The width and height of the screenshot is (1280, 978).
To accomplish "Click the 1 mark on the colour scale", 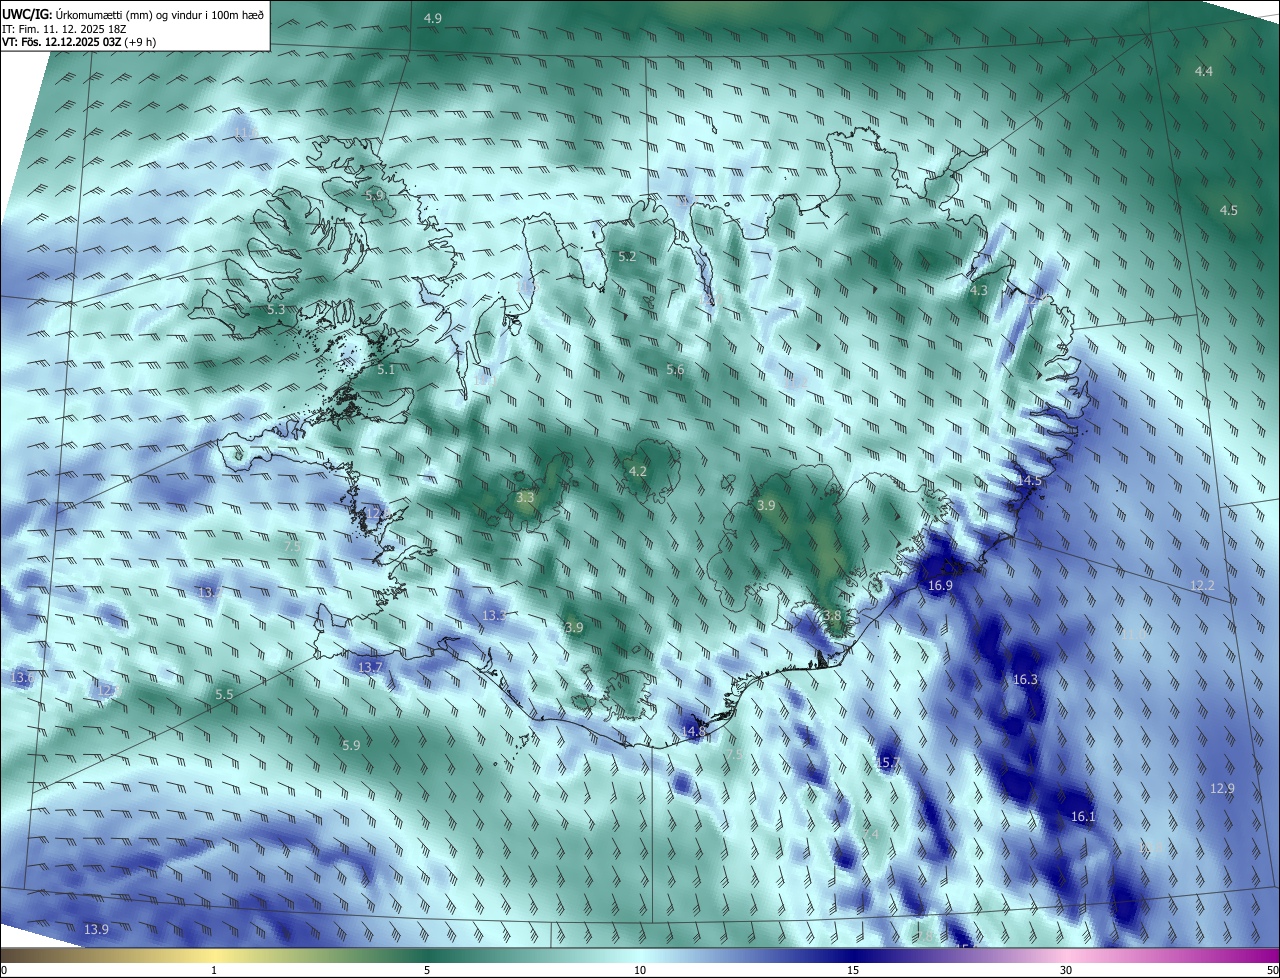I will 214,971.
